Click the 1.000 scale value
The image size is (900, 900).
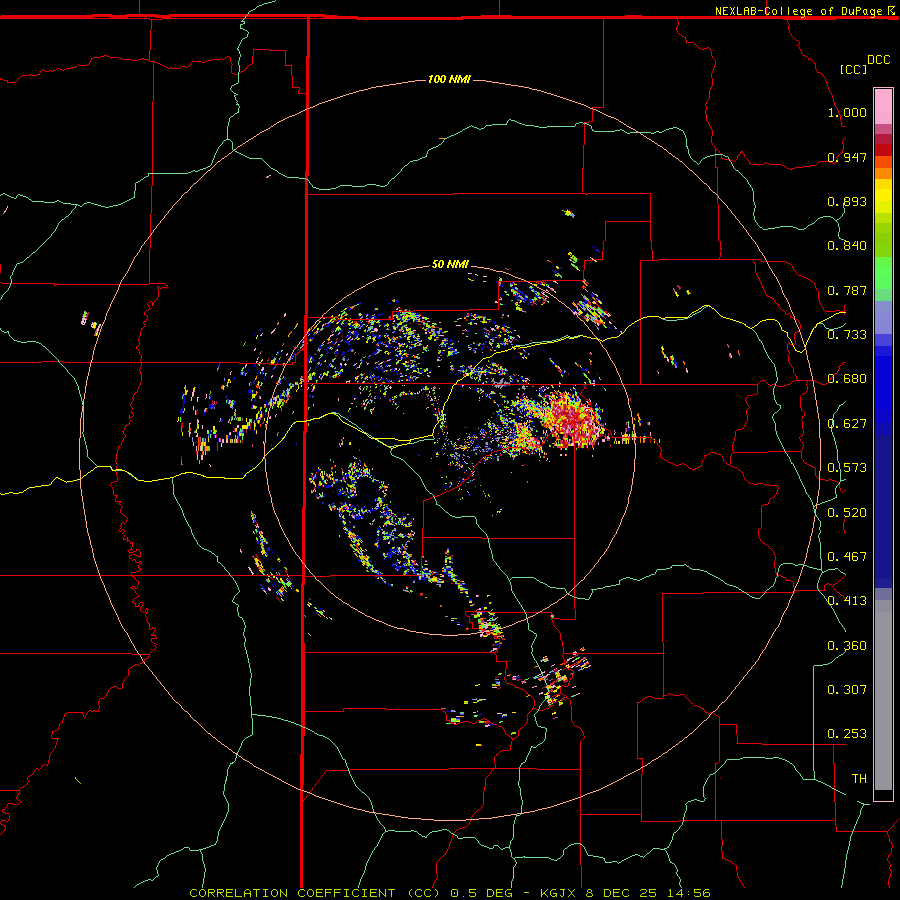[x=847, y=112]
